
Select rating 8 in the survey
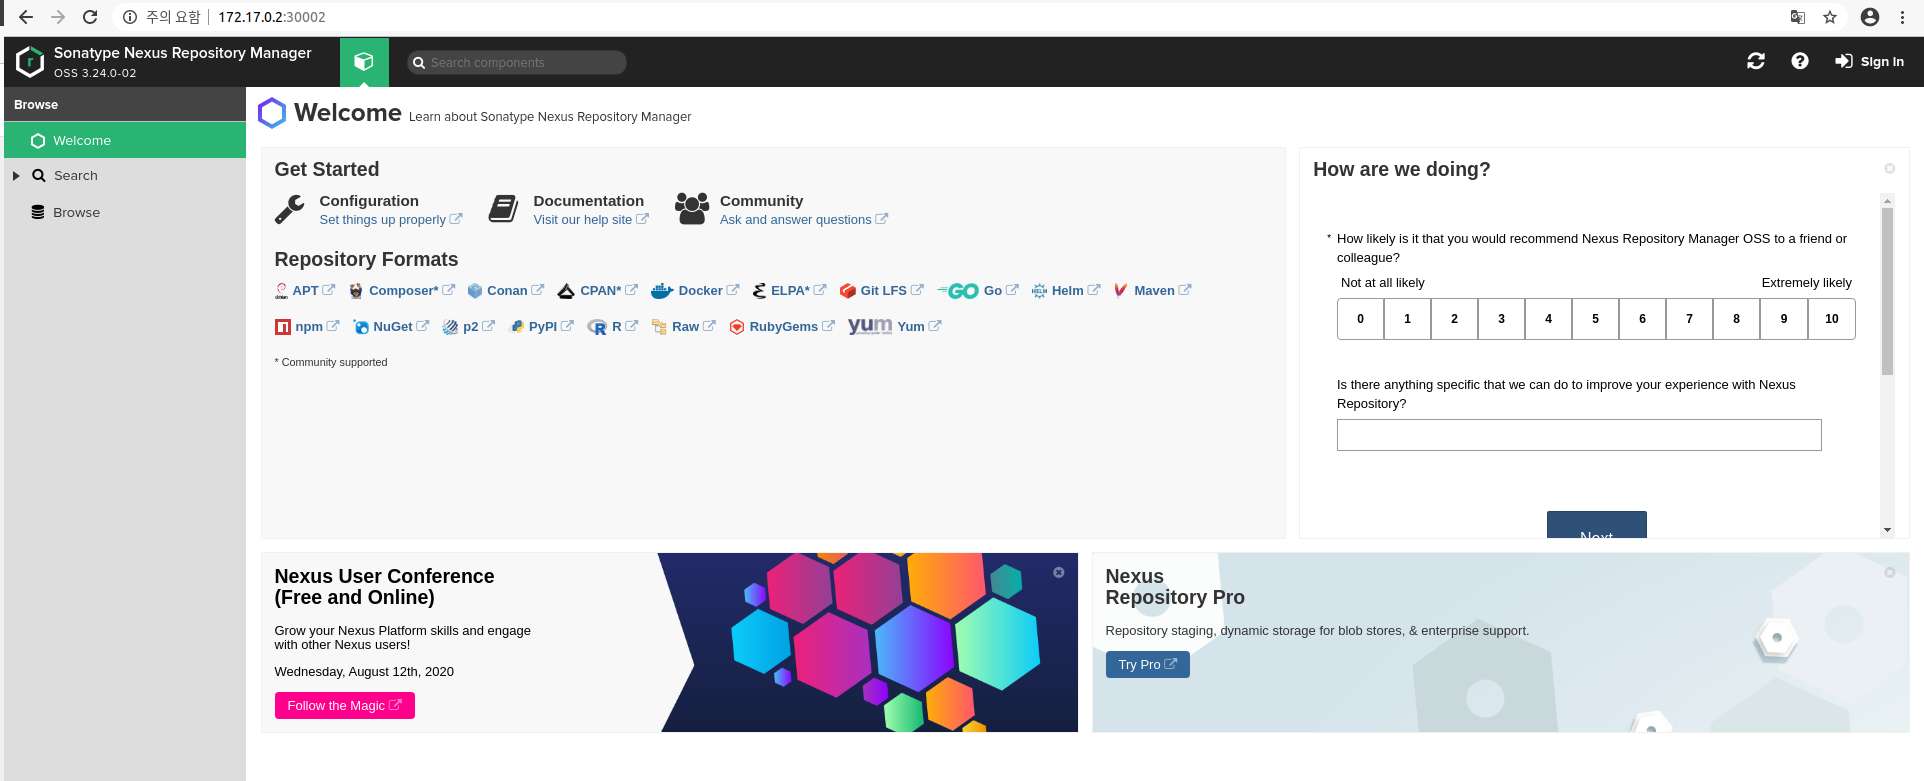coord(1736,319)
